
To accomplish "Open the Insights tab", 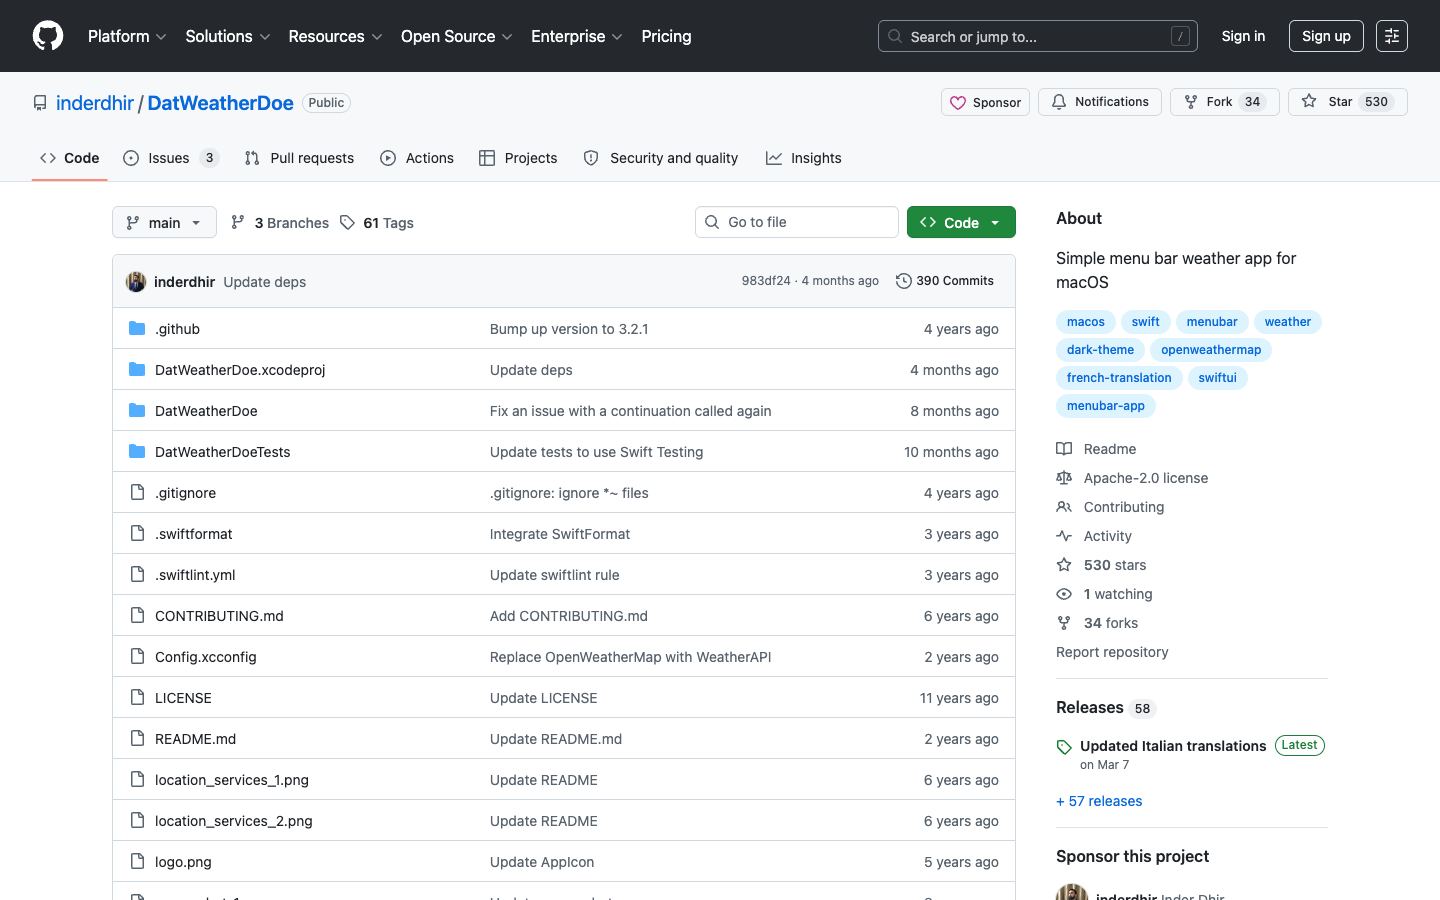I will click(x=804, y=158).
